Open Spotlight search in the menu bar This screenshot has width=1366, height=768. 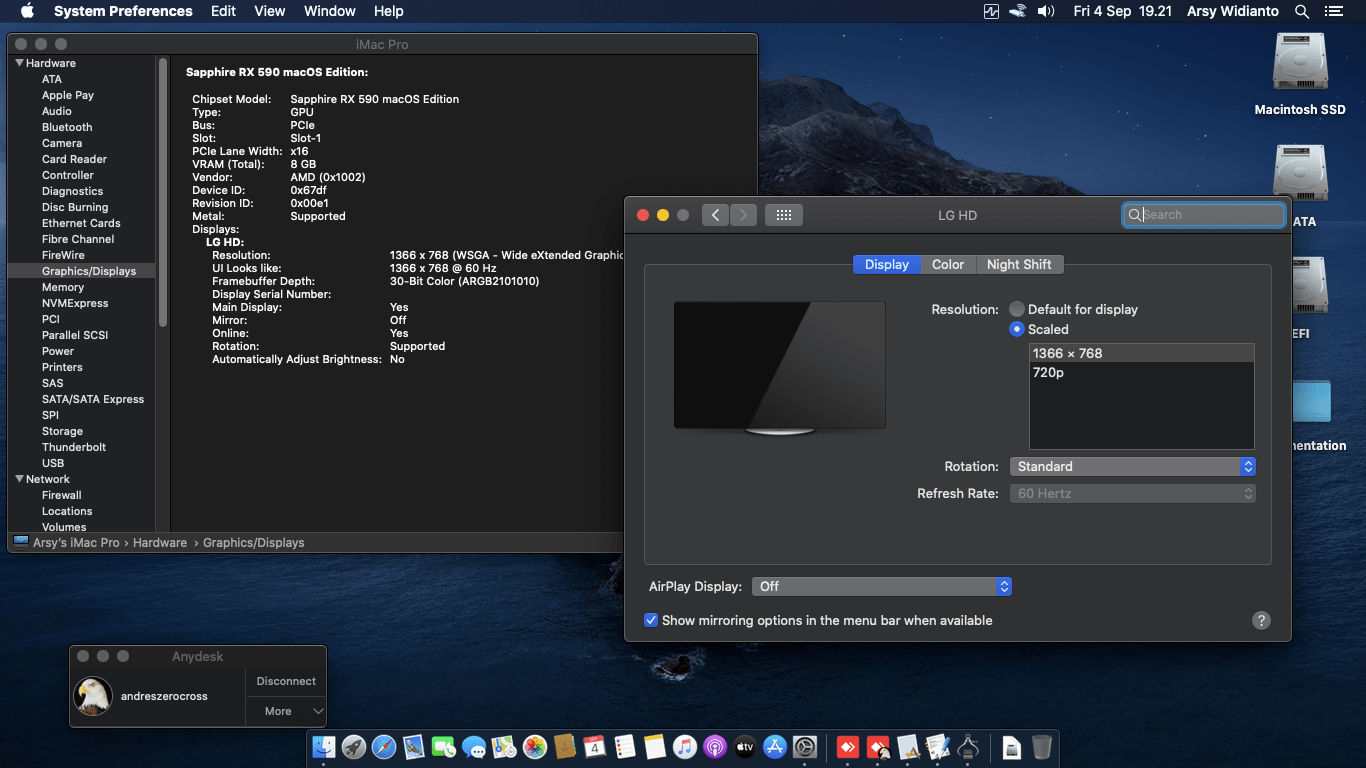(1302, 12)
